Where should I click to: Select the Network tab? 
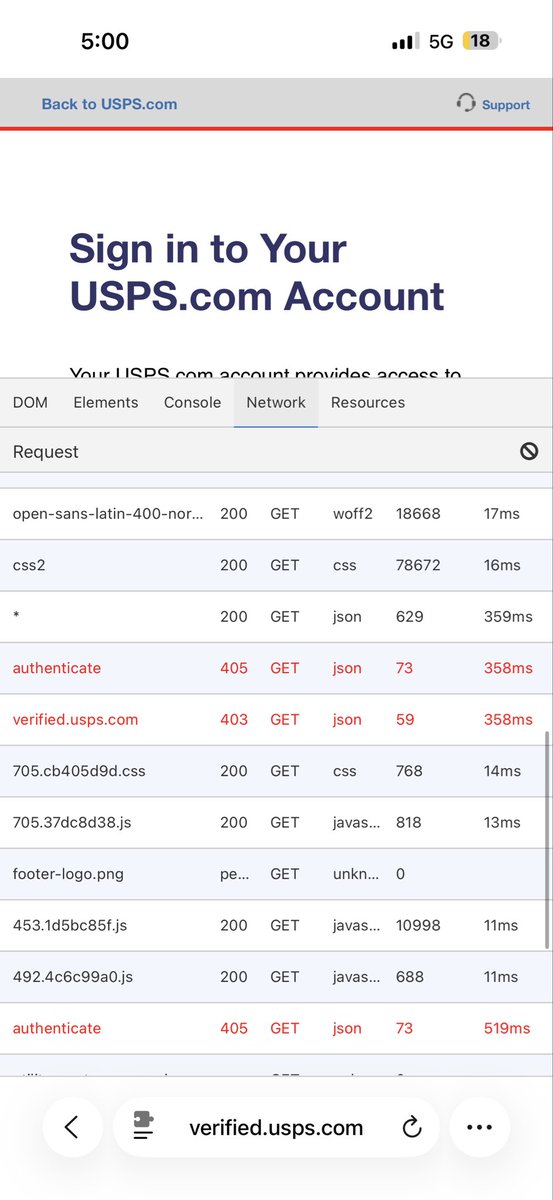pyautogui.click(x=276, y=402)
